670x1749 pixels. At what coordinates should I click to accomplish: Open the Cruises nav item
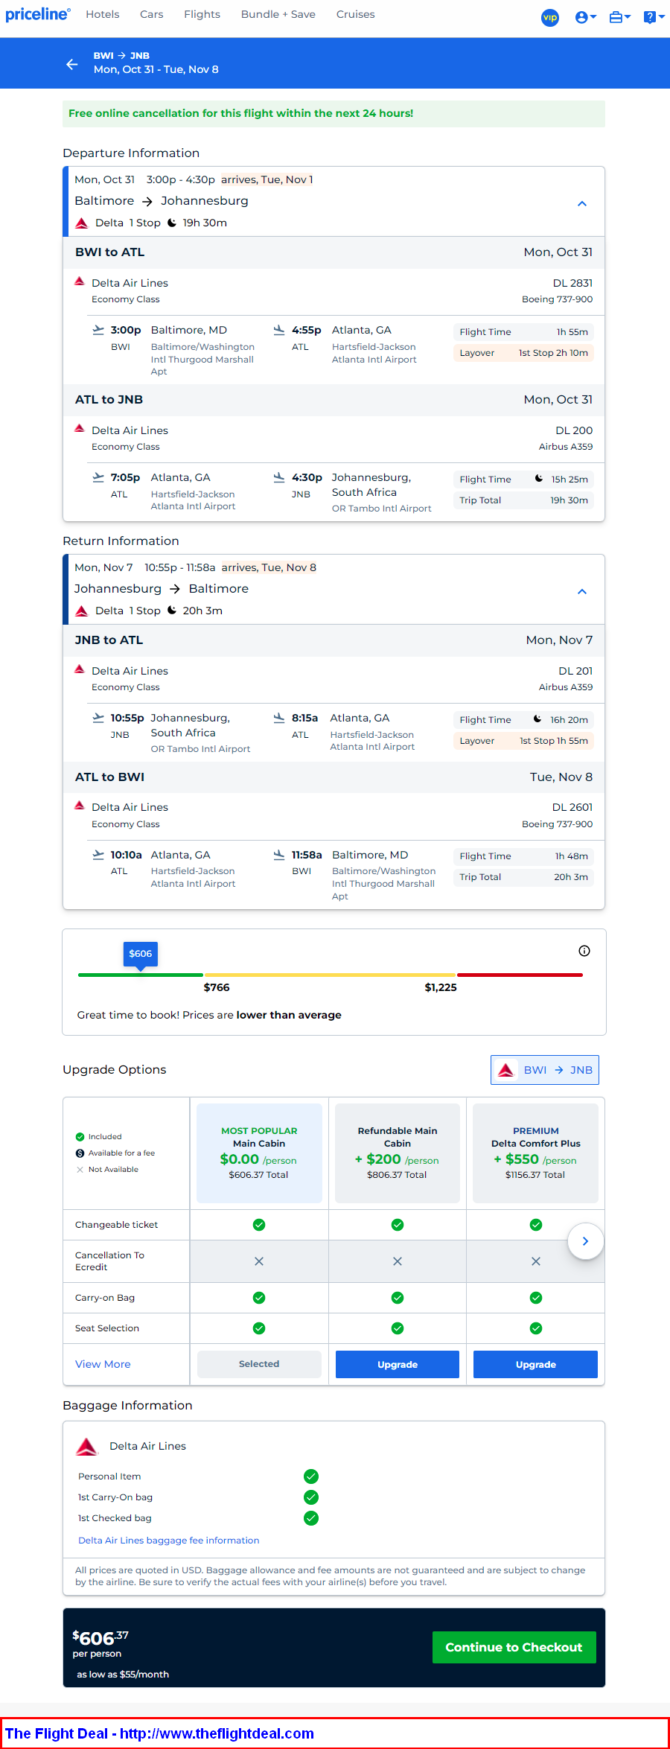coord(355,14)
